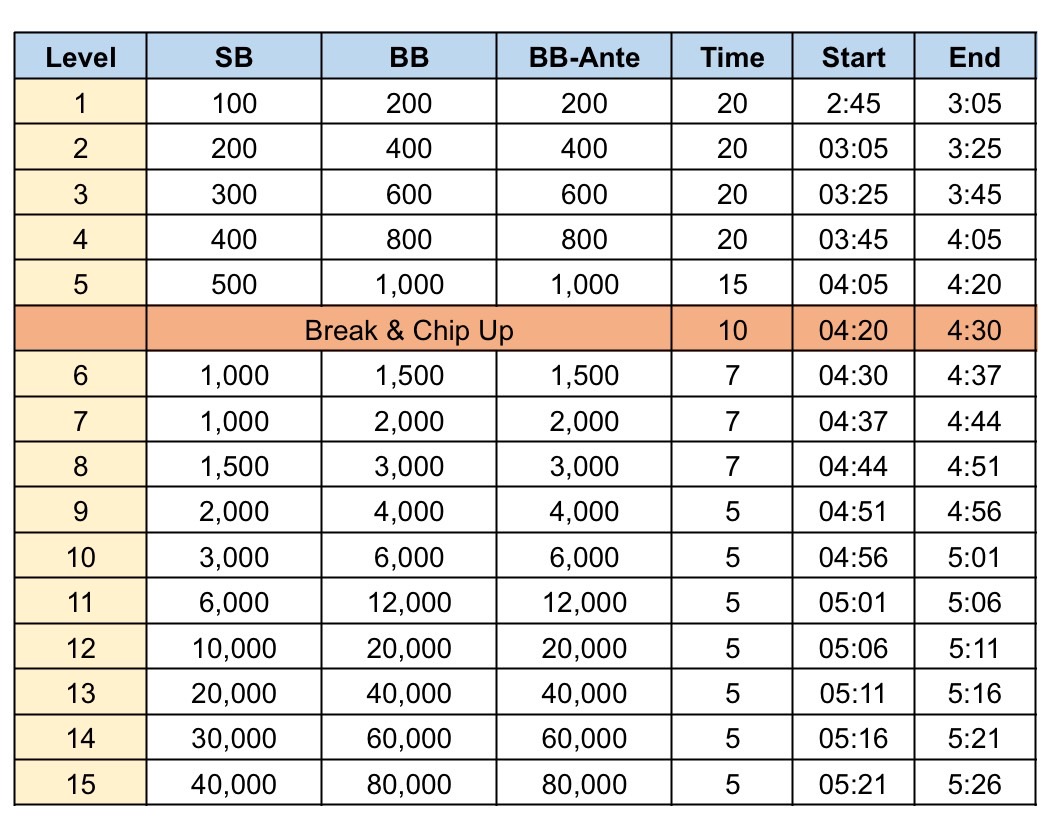This screenshot has height=822, width=1054.
Task: Click the 5:26 end time cell
Action: (974, 785)
